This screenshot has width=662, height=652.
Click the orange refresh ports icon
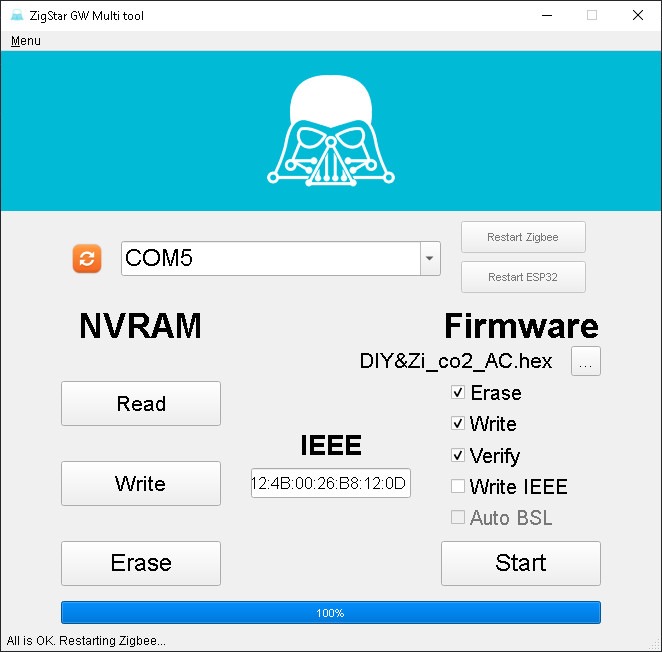coord(87,258)
